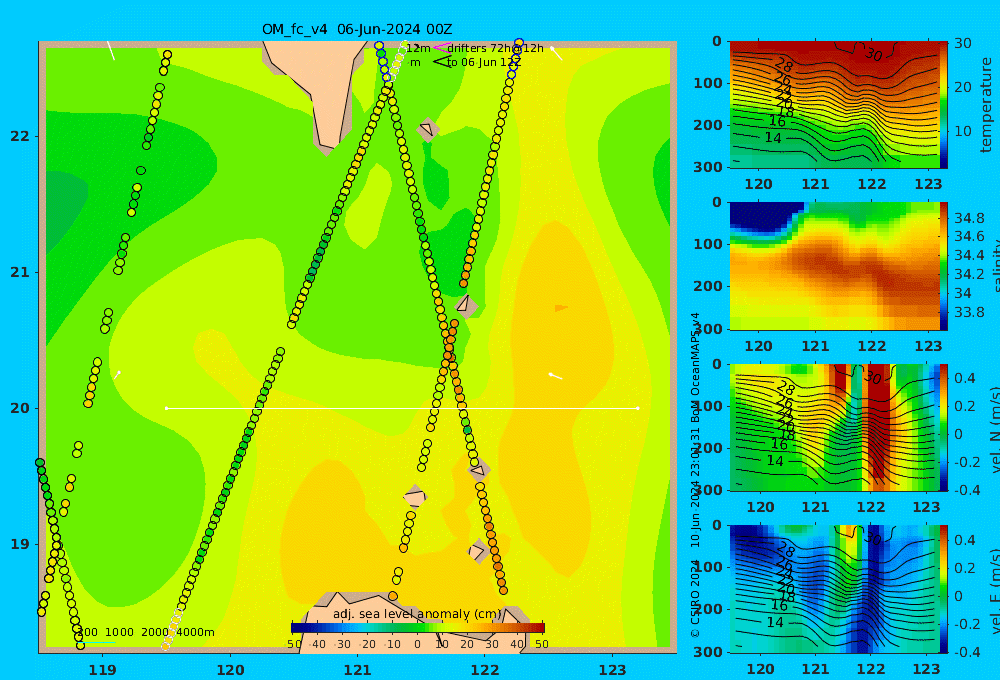The width and height of the screenshot is (1000, 680).
Task: Select the 'to 06 Jun 12Z' legend label
Action: pos(484,63)
